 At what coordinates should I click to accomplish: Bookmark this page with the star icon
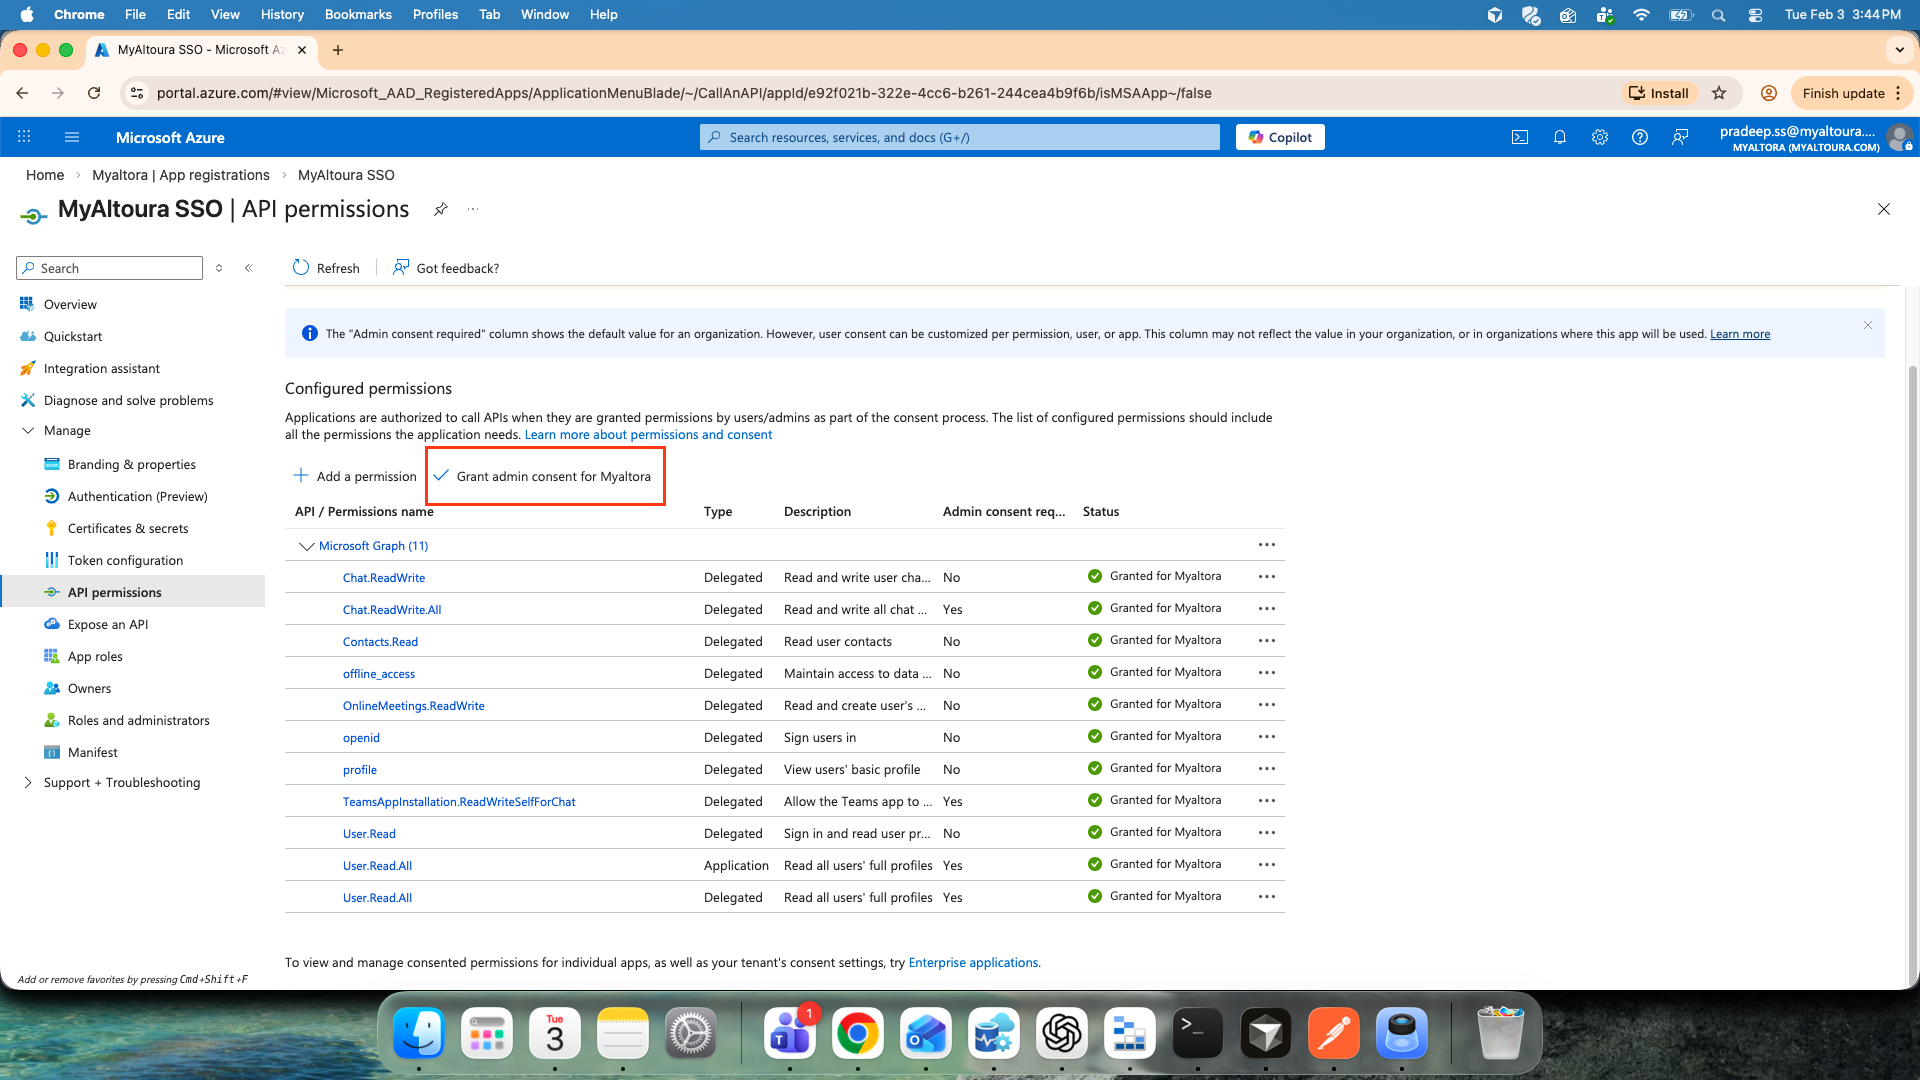[x=1719, y=93]
